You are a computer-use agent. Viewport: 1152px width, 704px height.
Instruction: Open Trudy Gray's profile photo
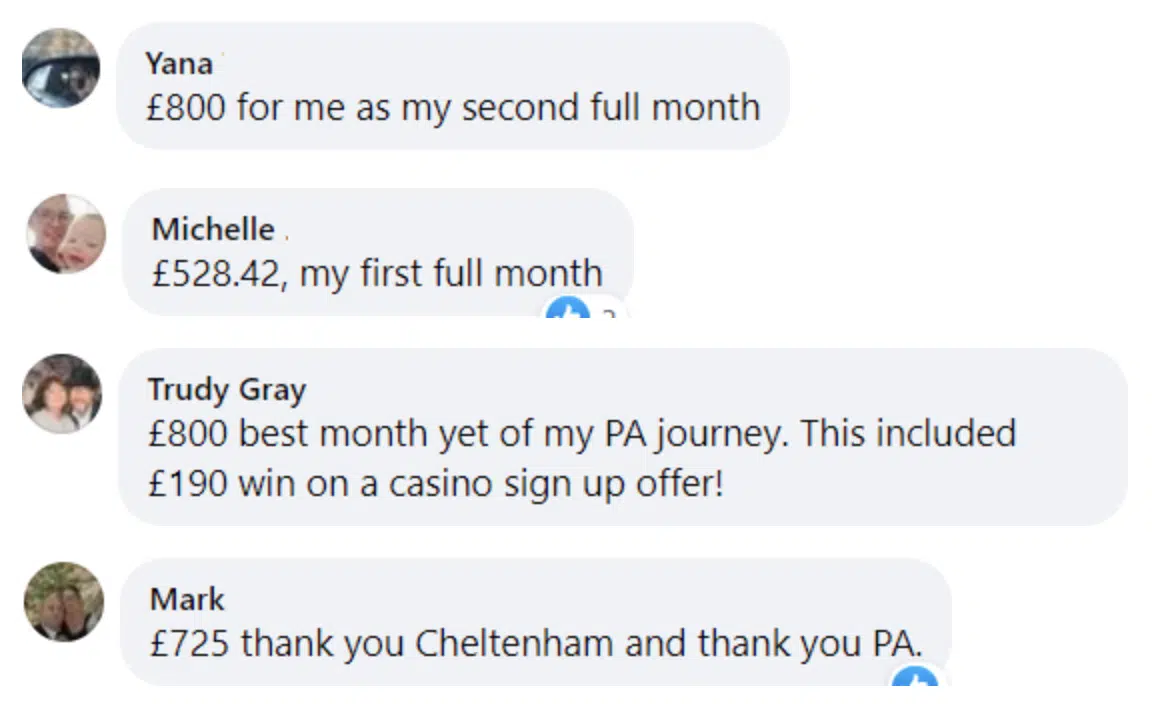tap(62, 393)
